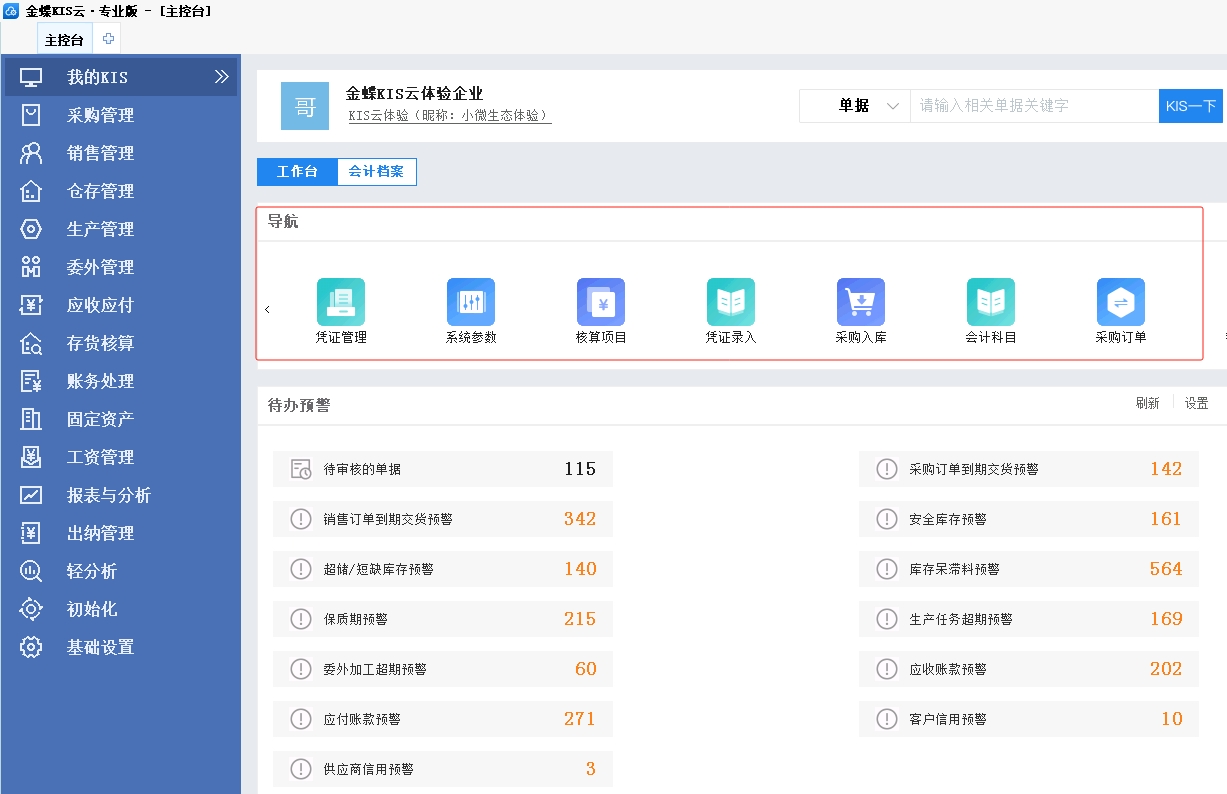Show previous navigation shortcuts with left arrow
Image resolution: width=1227 pixels, height=794 pixels.
pos(267,310)
